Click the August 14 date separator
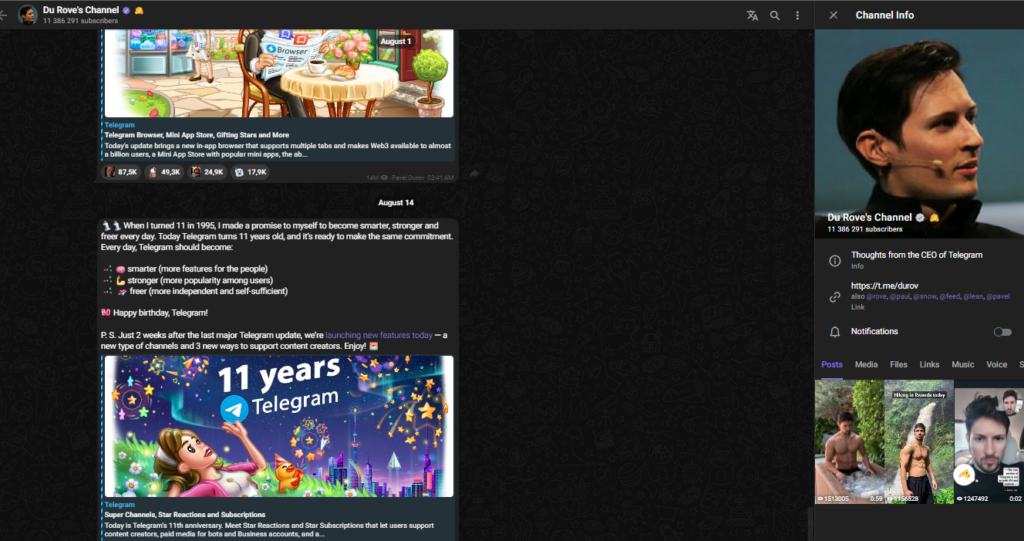Image resolution: width=1024 pixels, height=541 pixels. point(396,203)
